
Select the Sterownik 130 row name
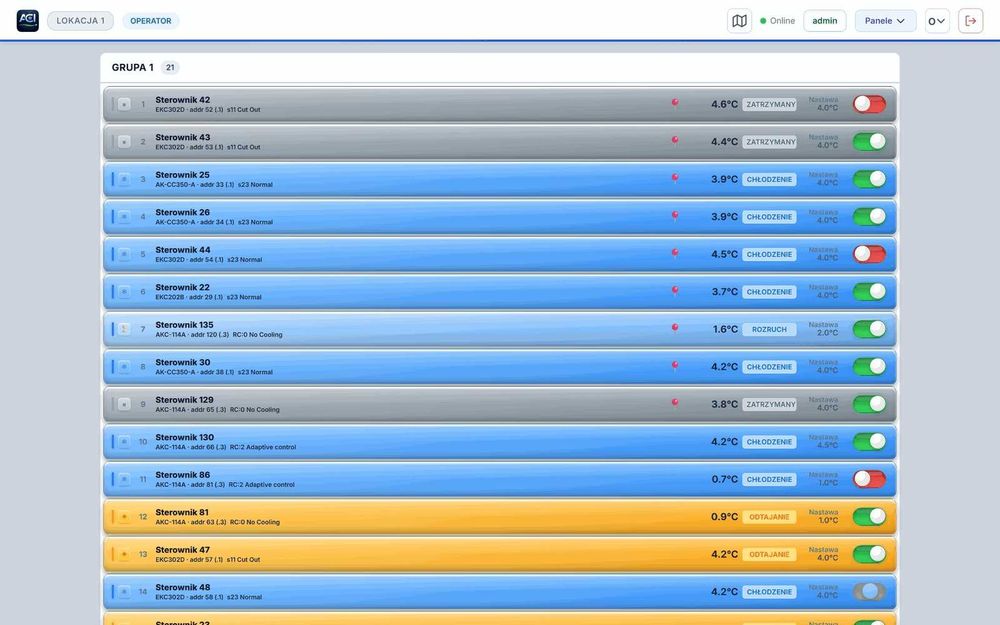(x=184, y=438)
